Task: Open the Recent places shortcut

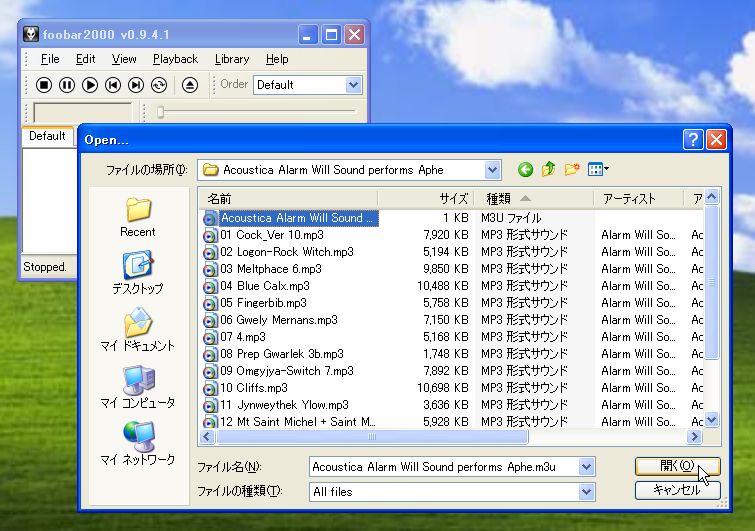Action: [x=138, y=217]
